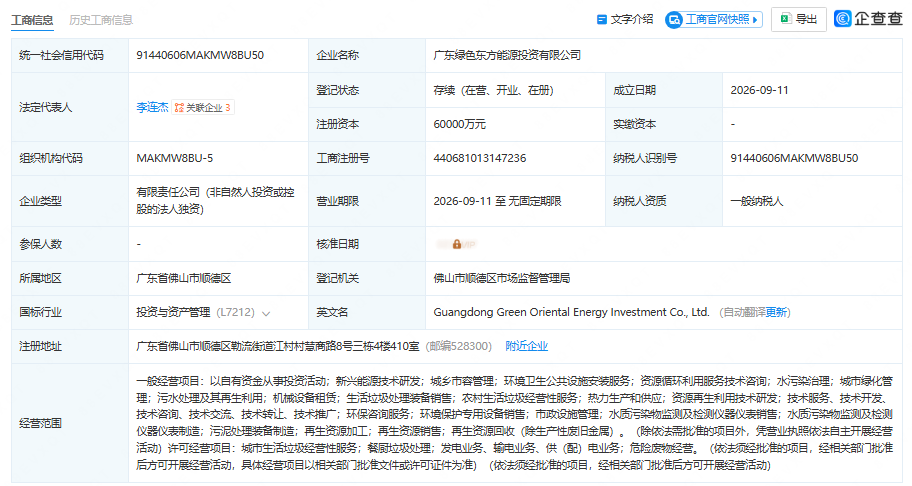
Task: Open legal representative 李连杰 link
Action: tap(152, 108)
